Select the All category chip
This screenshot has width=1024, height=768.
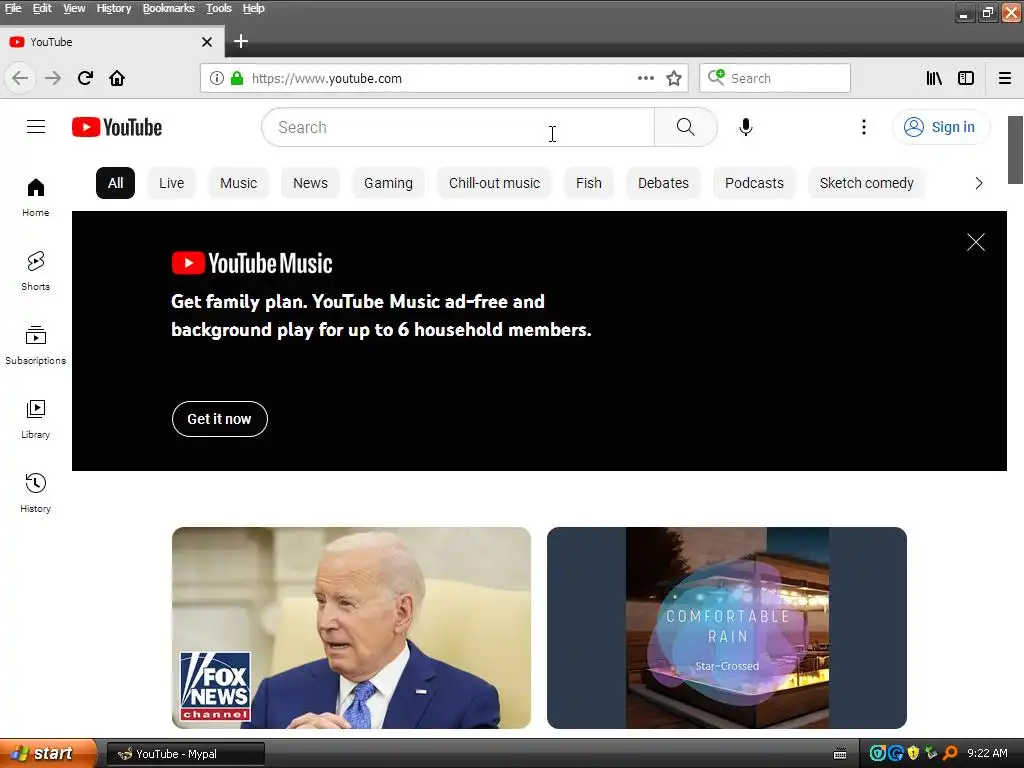point(116,183)
